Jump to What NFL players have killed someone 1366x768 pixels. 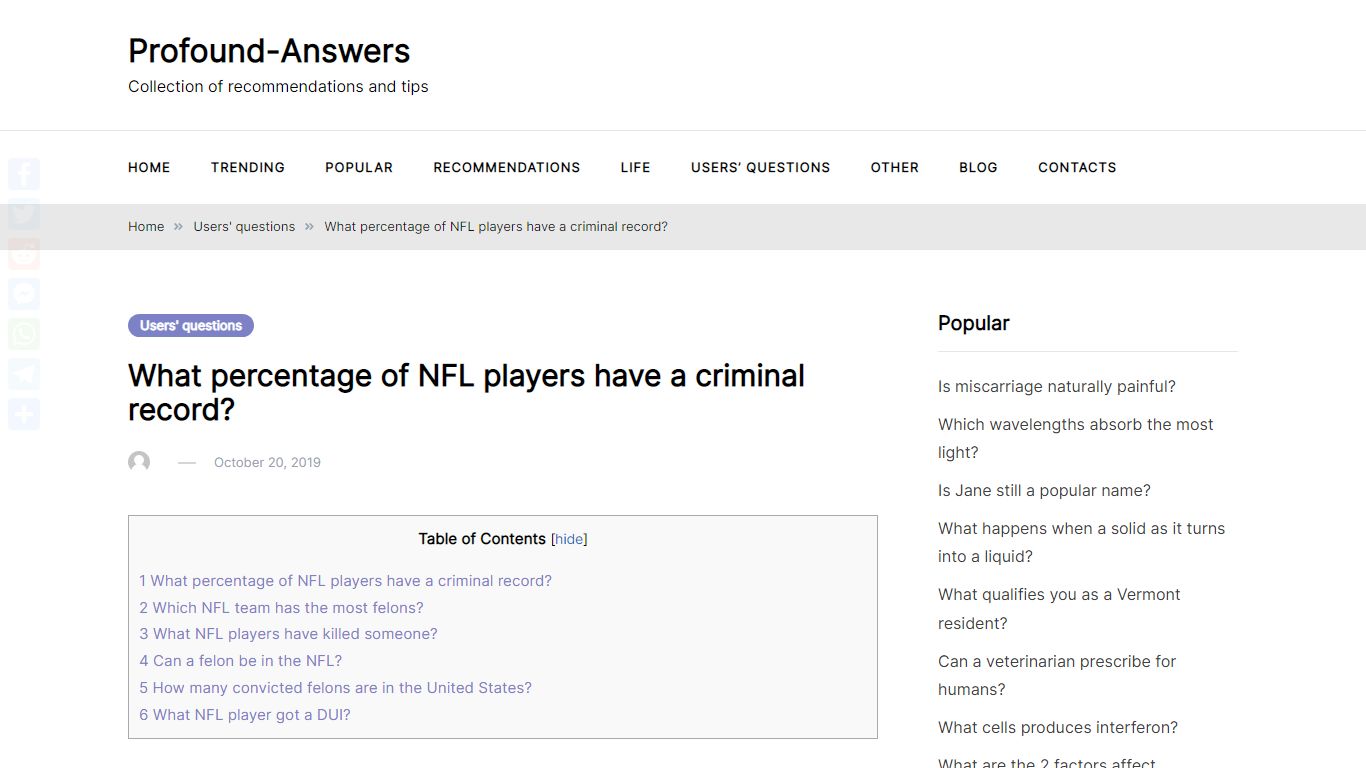288,634
